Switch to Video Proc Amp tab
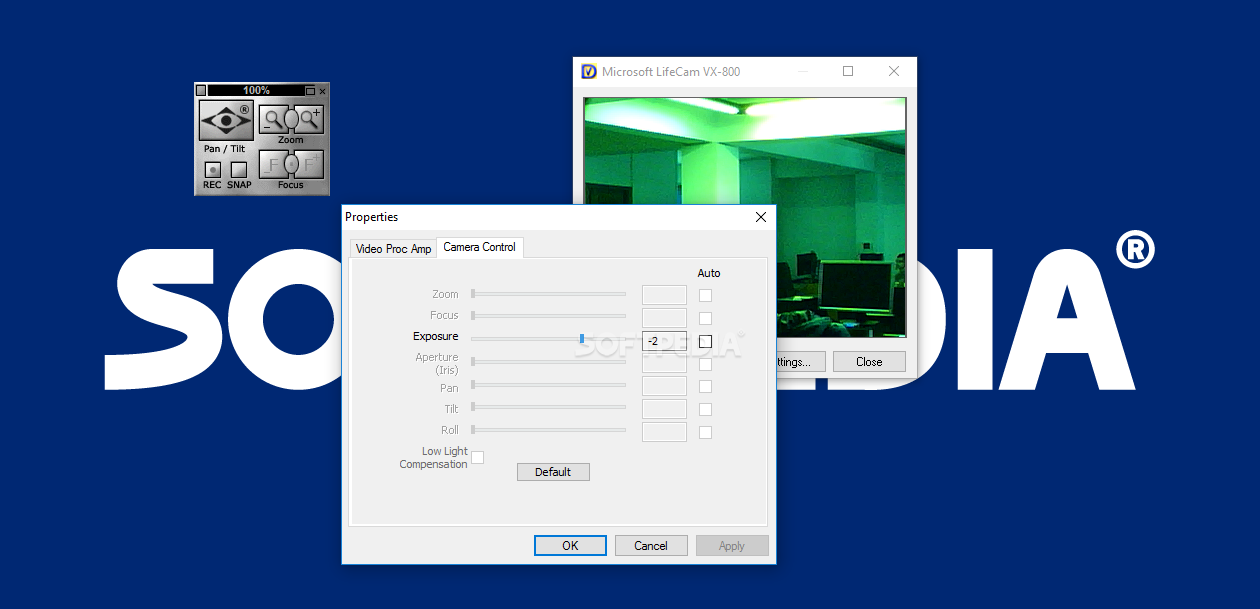The height and width of the screenshot is (609, 1260). tap(393, 249)
